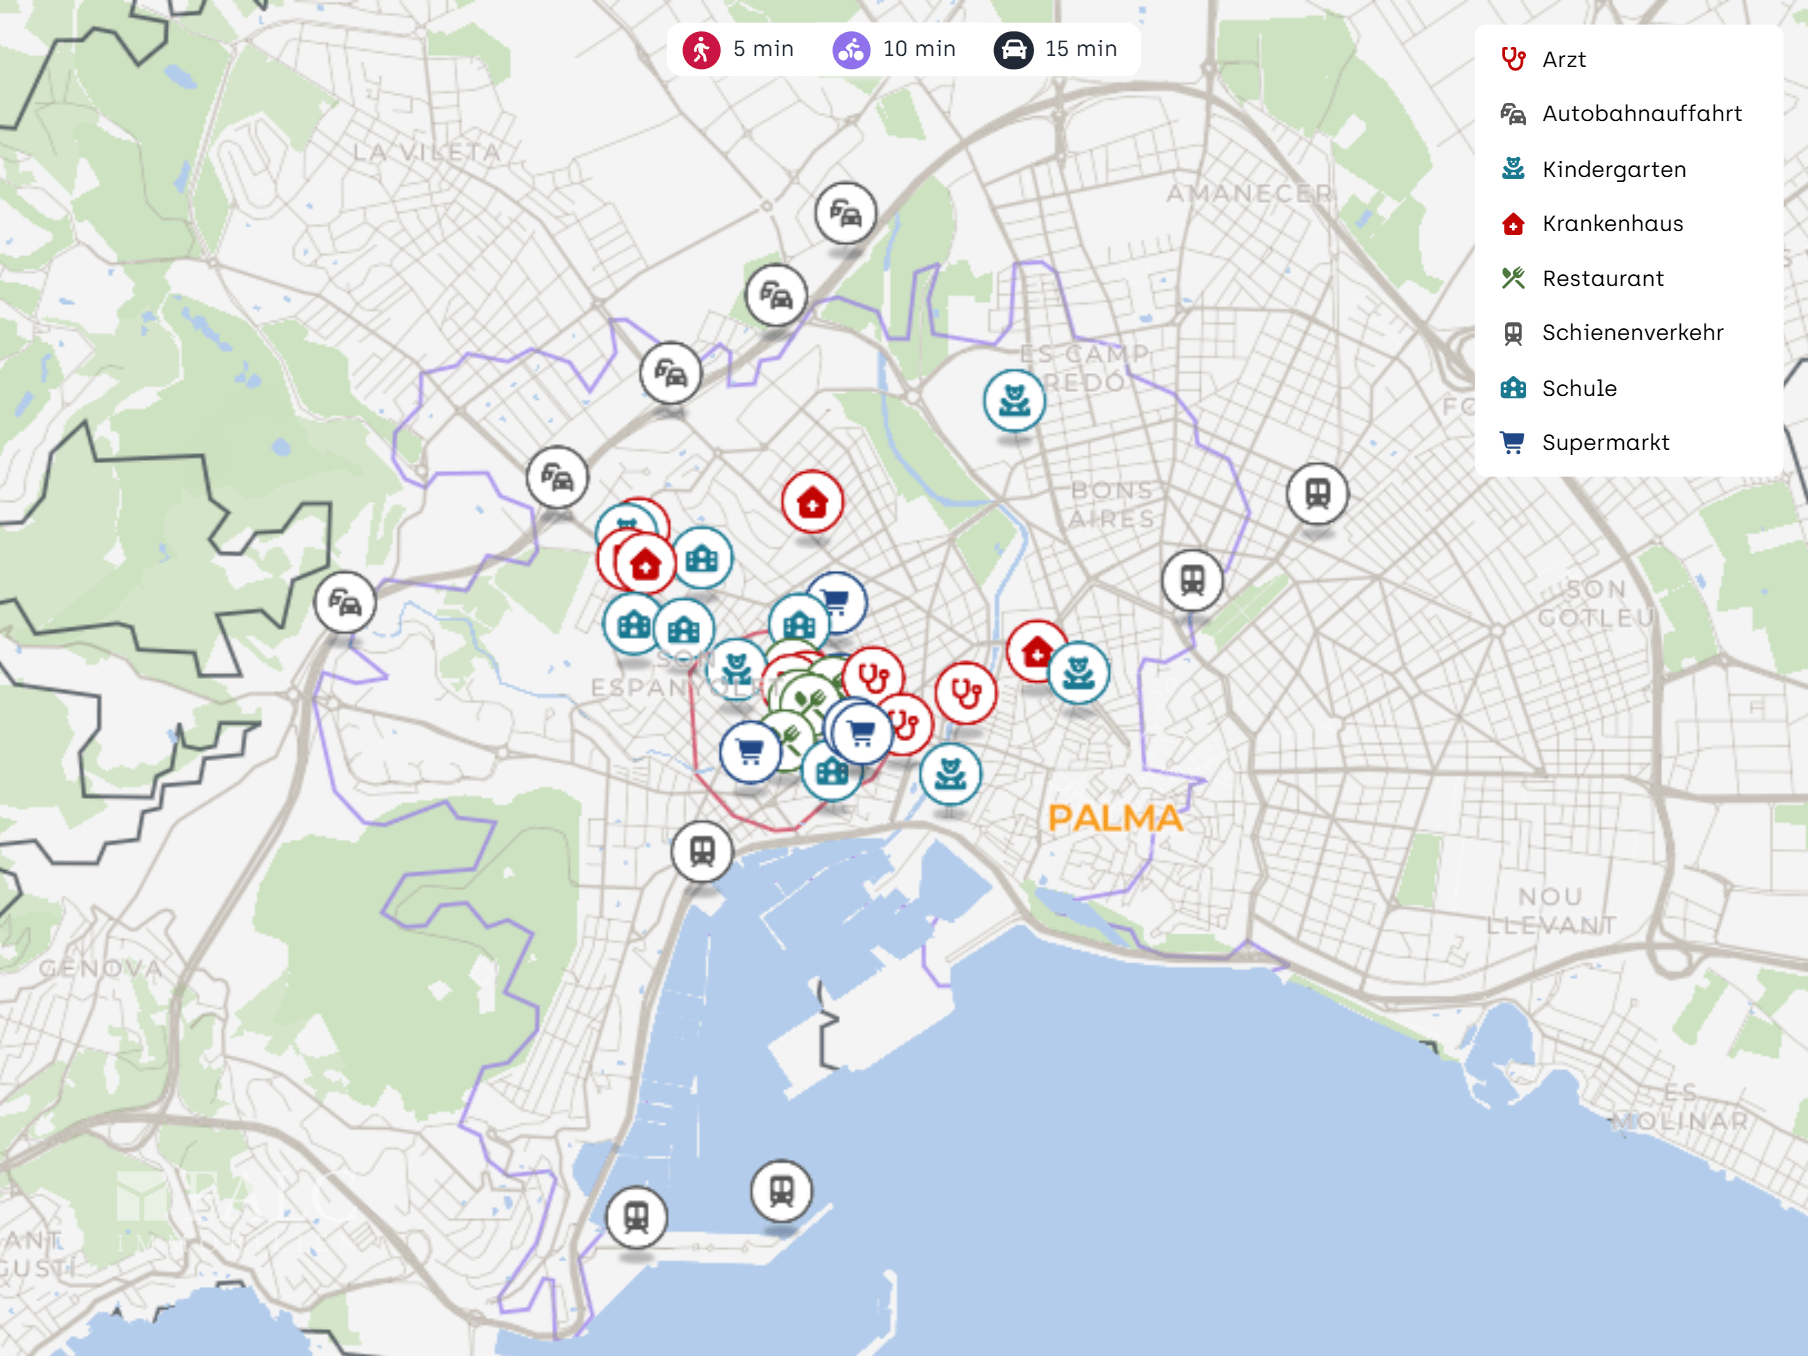Open kindergarten marker nearest the Palma label

(x=950, y=774)
